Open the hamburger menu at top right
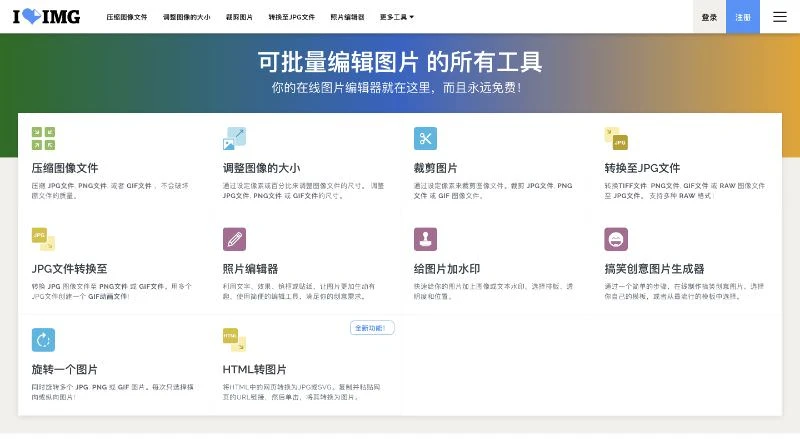 tap(779, 17)
